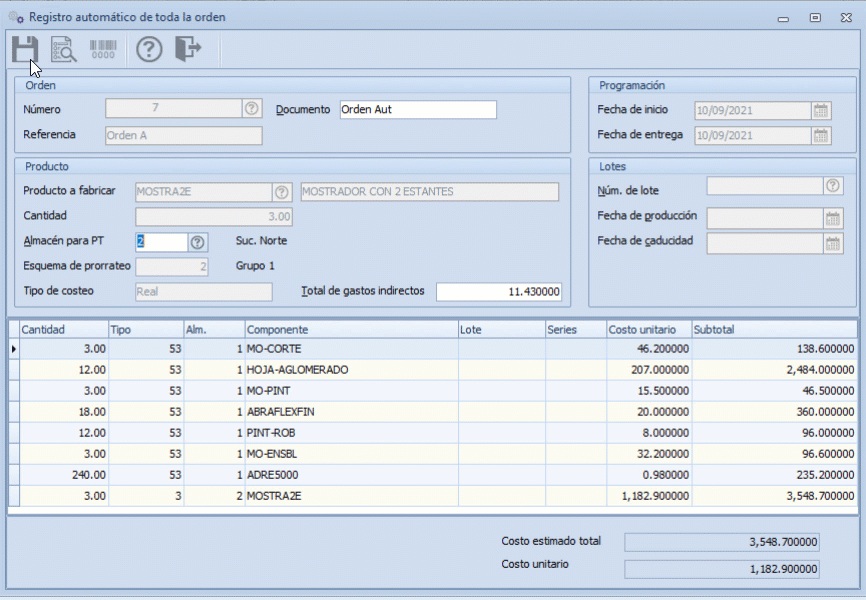Image resolution: width=866 pixels, height=600 pixels.
Task: Click the barcode toolbar icon
Action: (103, 49)
